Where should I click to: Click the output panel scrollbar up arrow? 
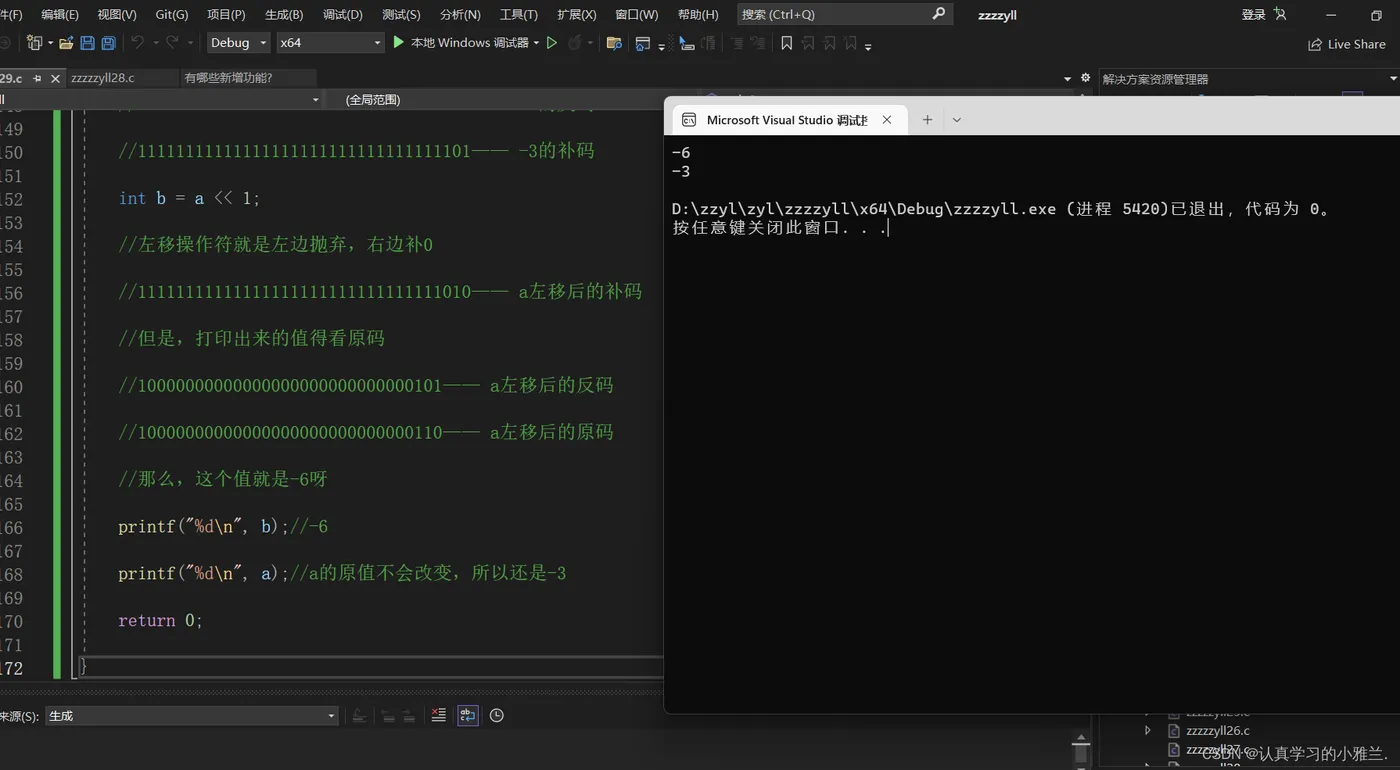pos(1080,738)
